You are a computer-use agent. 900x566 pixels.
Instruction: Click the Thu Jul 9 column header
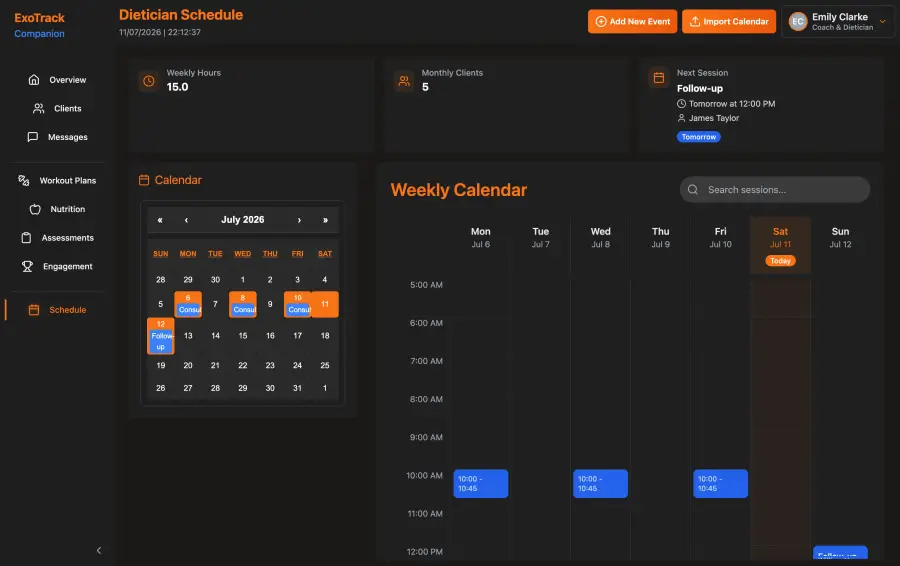click(x=661, y=238)
